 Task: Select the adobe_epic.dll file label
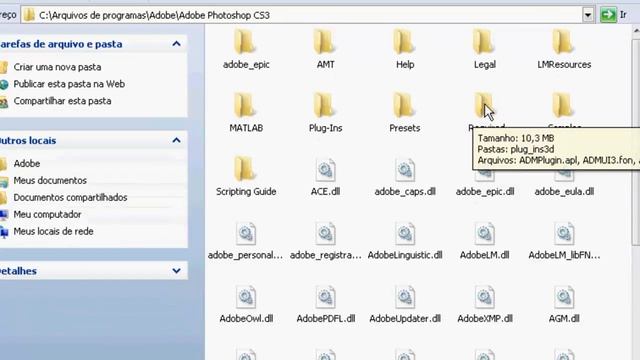coord(484,191)
